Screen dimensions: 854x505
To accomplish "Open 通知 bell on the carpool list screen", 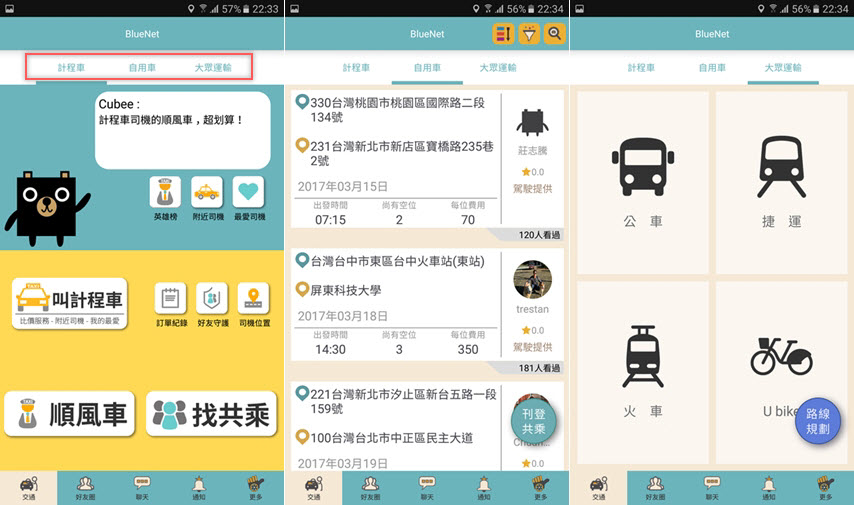I will (x=484, y=488).
